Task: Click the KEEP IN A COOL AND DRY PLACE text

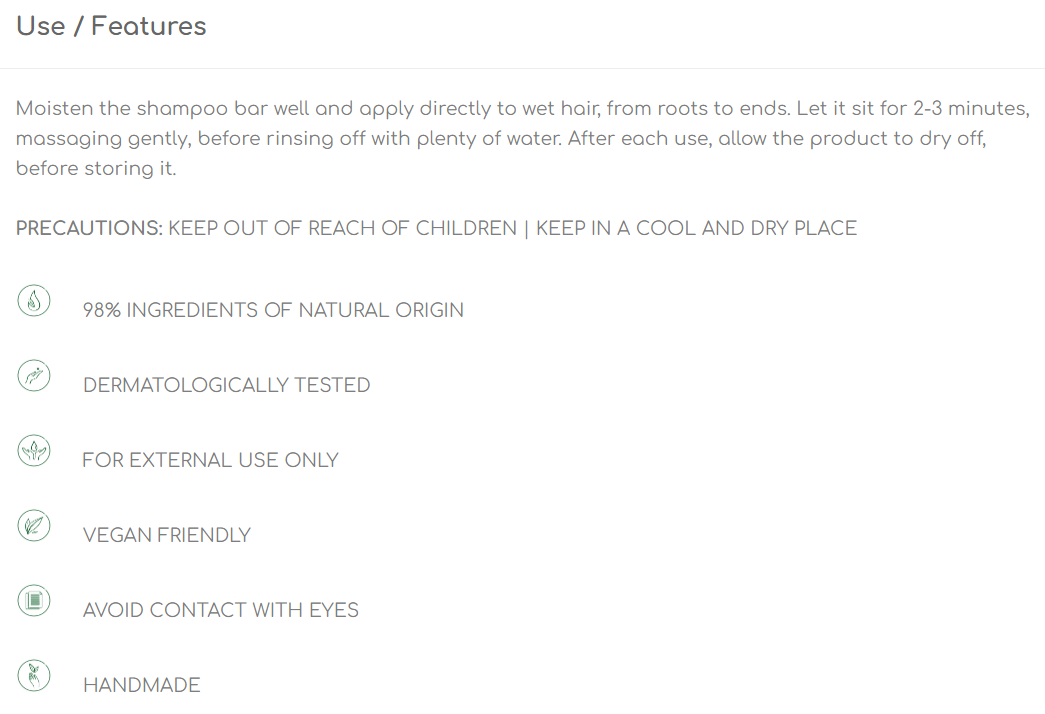Action: click(696, 228)
